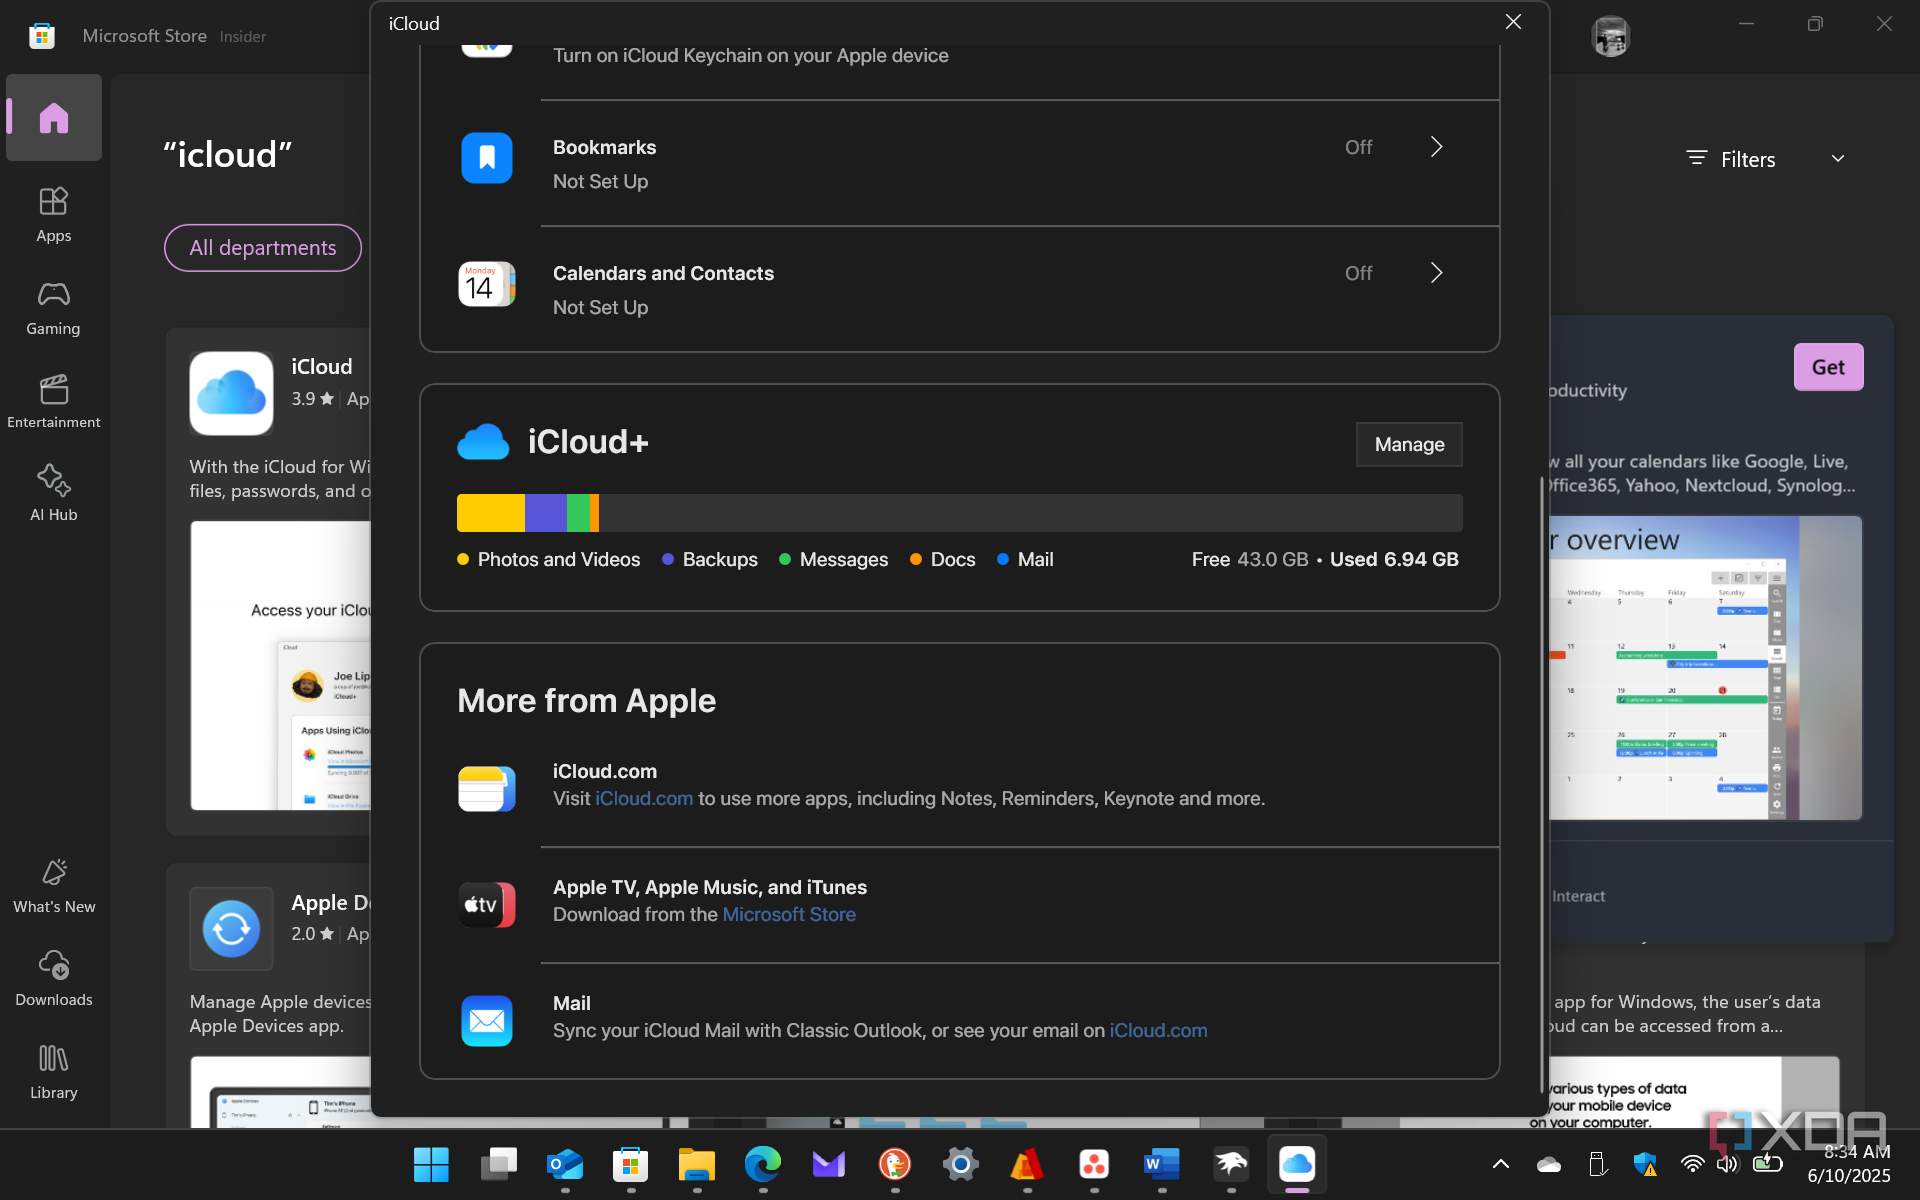Click the yellow Photos and Videos storage segment
This screenshot has height=1200, width=1920.
(490, 513)
